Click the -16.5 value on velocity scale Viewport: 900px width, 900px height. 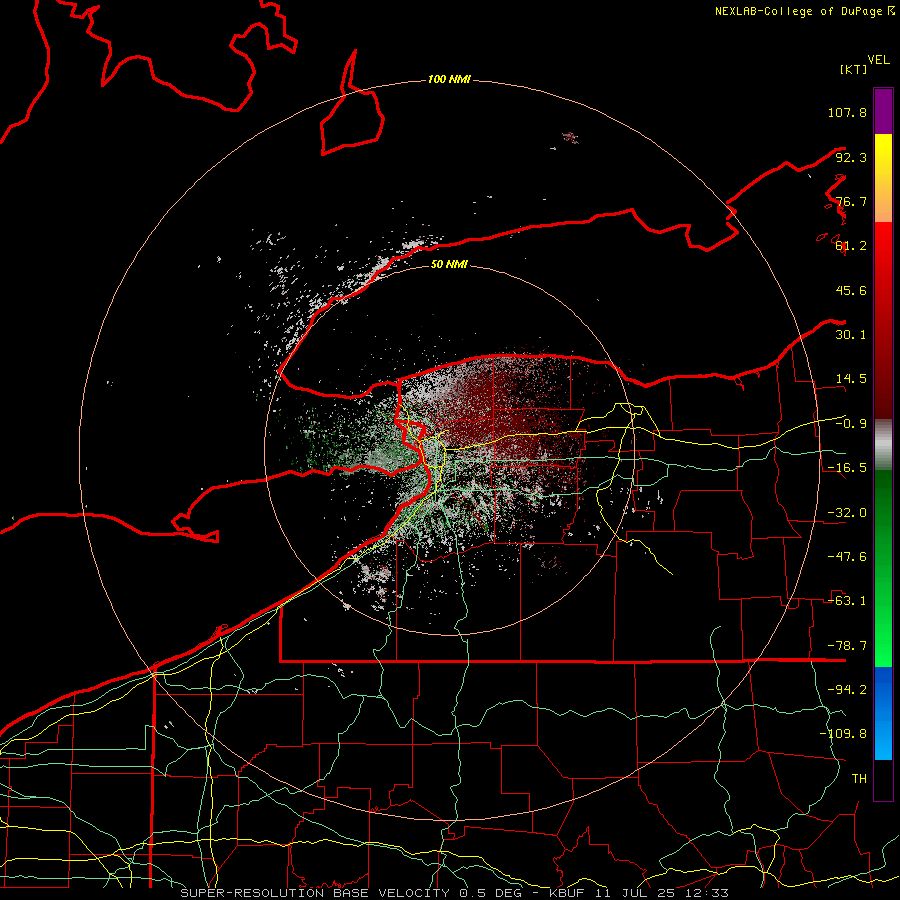point(847,468)
